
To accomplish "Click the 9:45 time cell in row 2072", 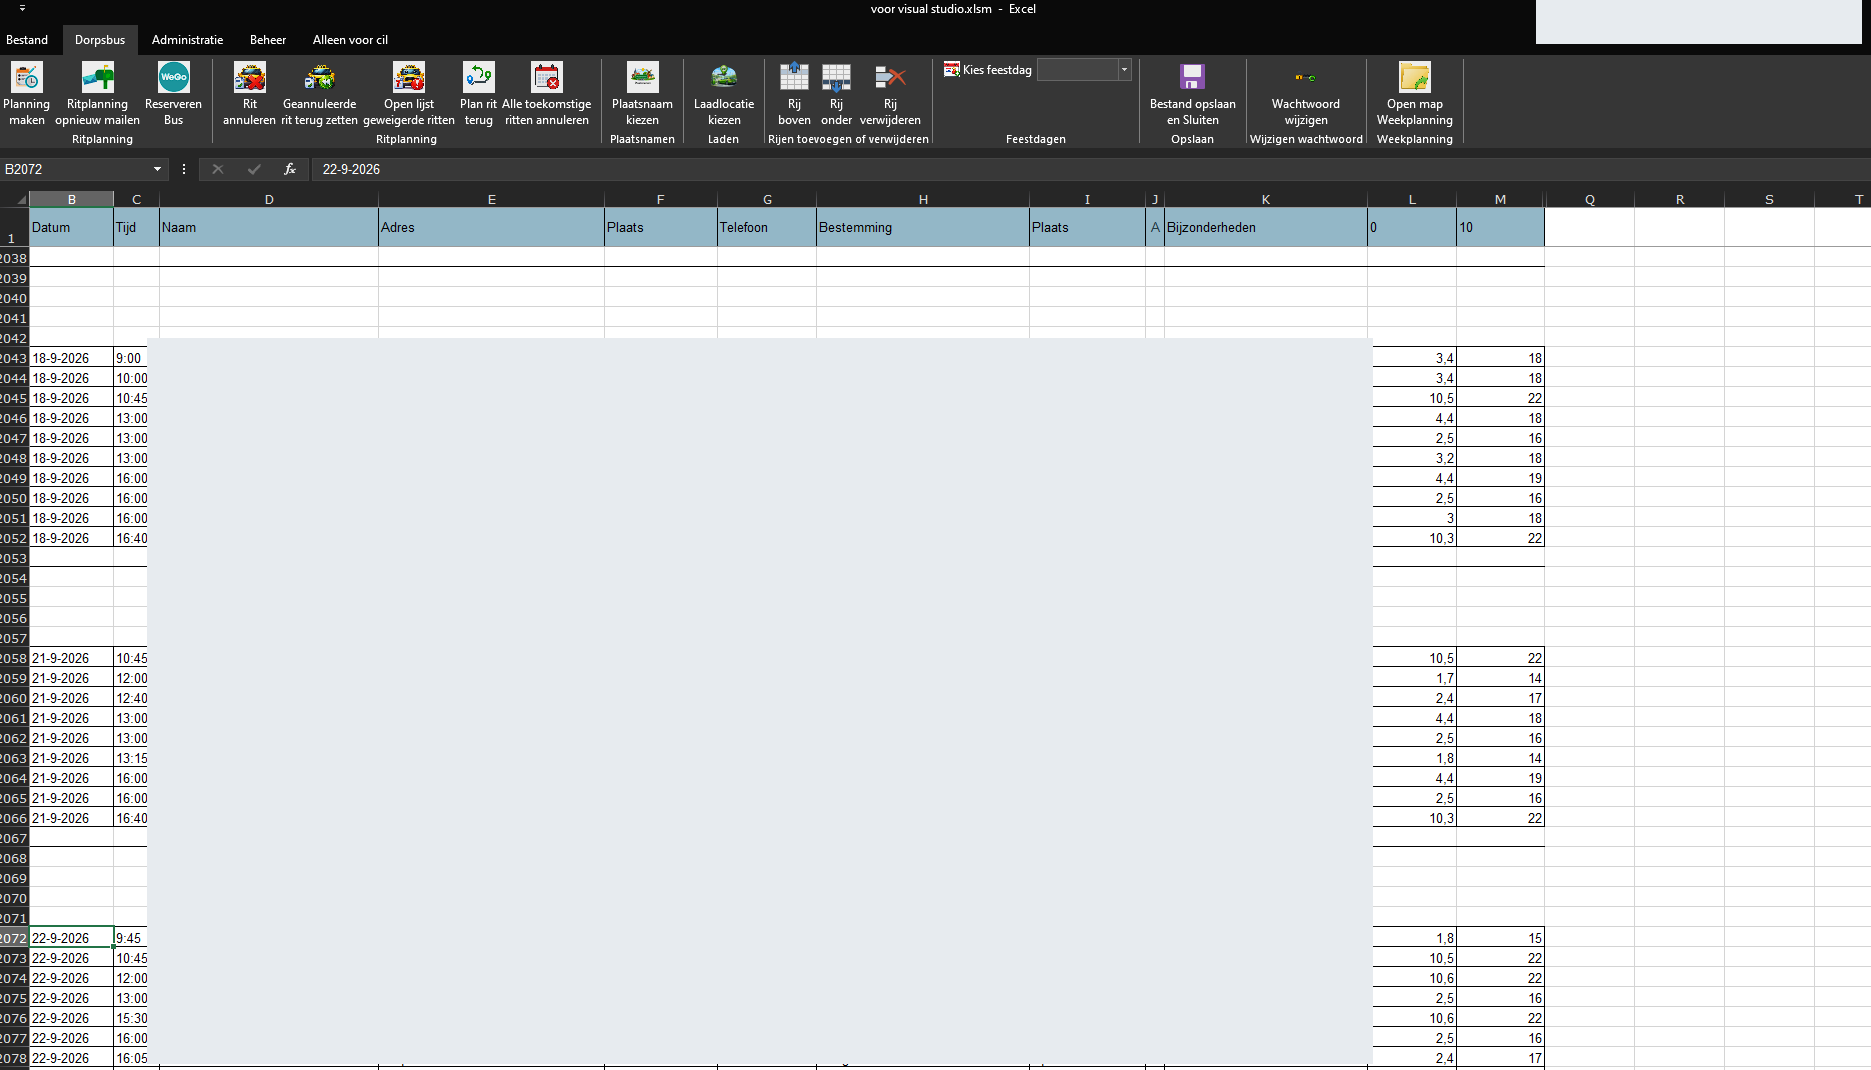I will [x=130, y=938].
